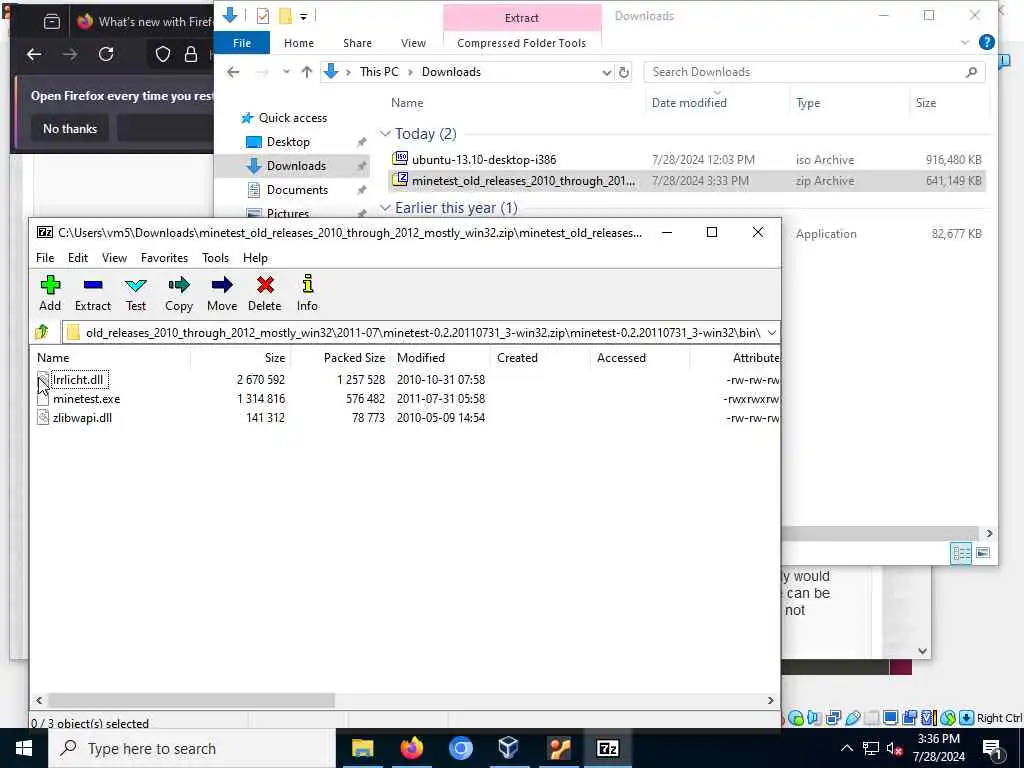Open Windows Start menu
Viewport: 1024px width, 768px height.
coord(24,748)
